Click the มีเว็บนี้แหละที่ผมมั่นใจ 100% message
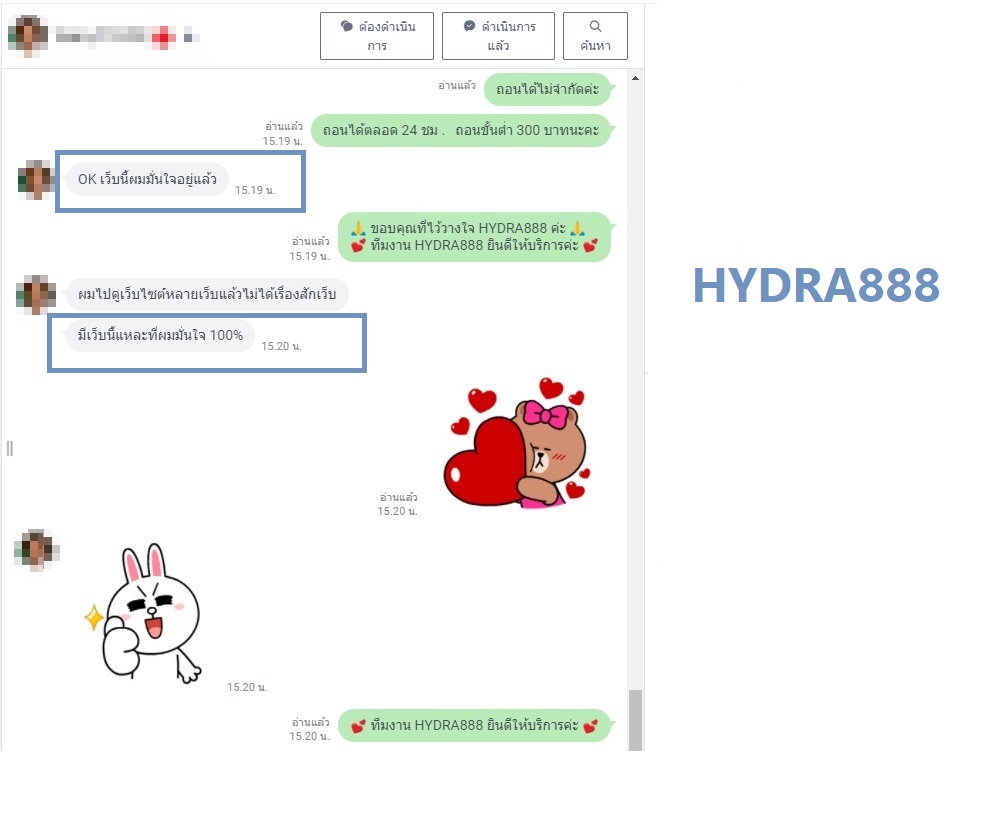Viewport: 991px width, 820px height. 160,335
